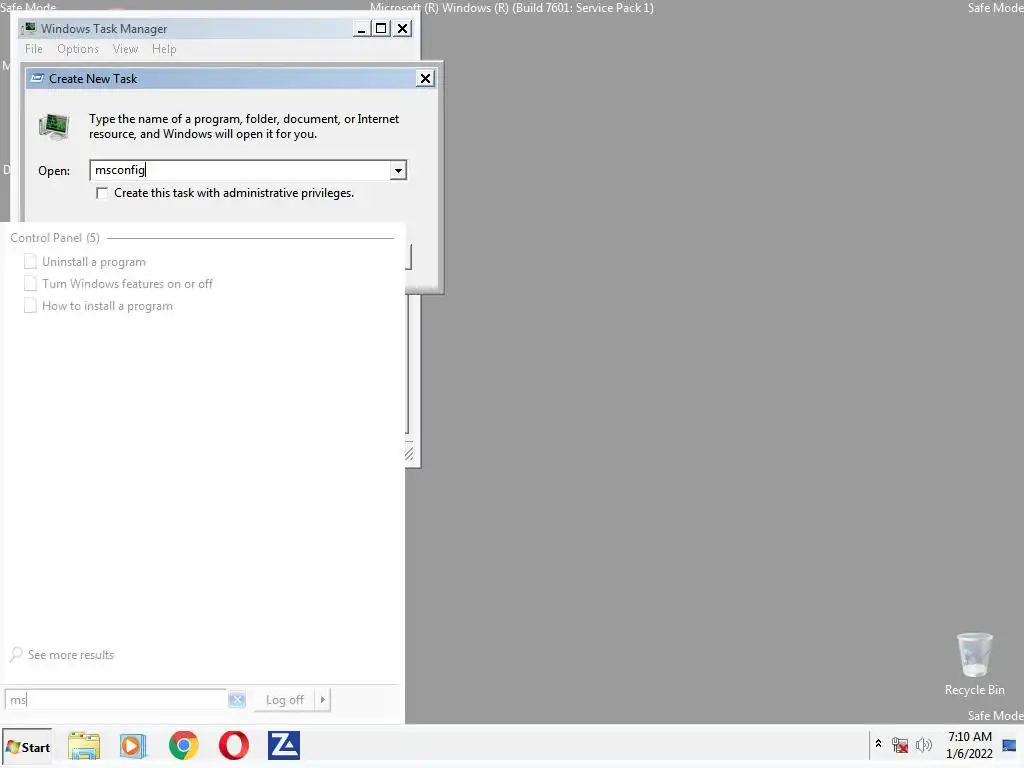
Task: Click the Control Panel (5) results header
Action: pyautogui.click(x=55, y=238)
